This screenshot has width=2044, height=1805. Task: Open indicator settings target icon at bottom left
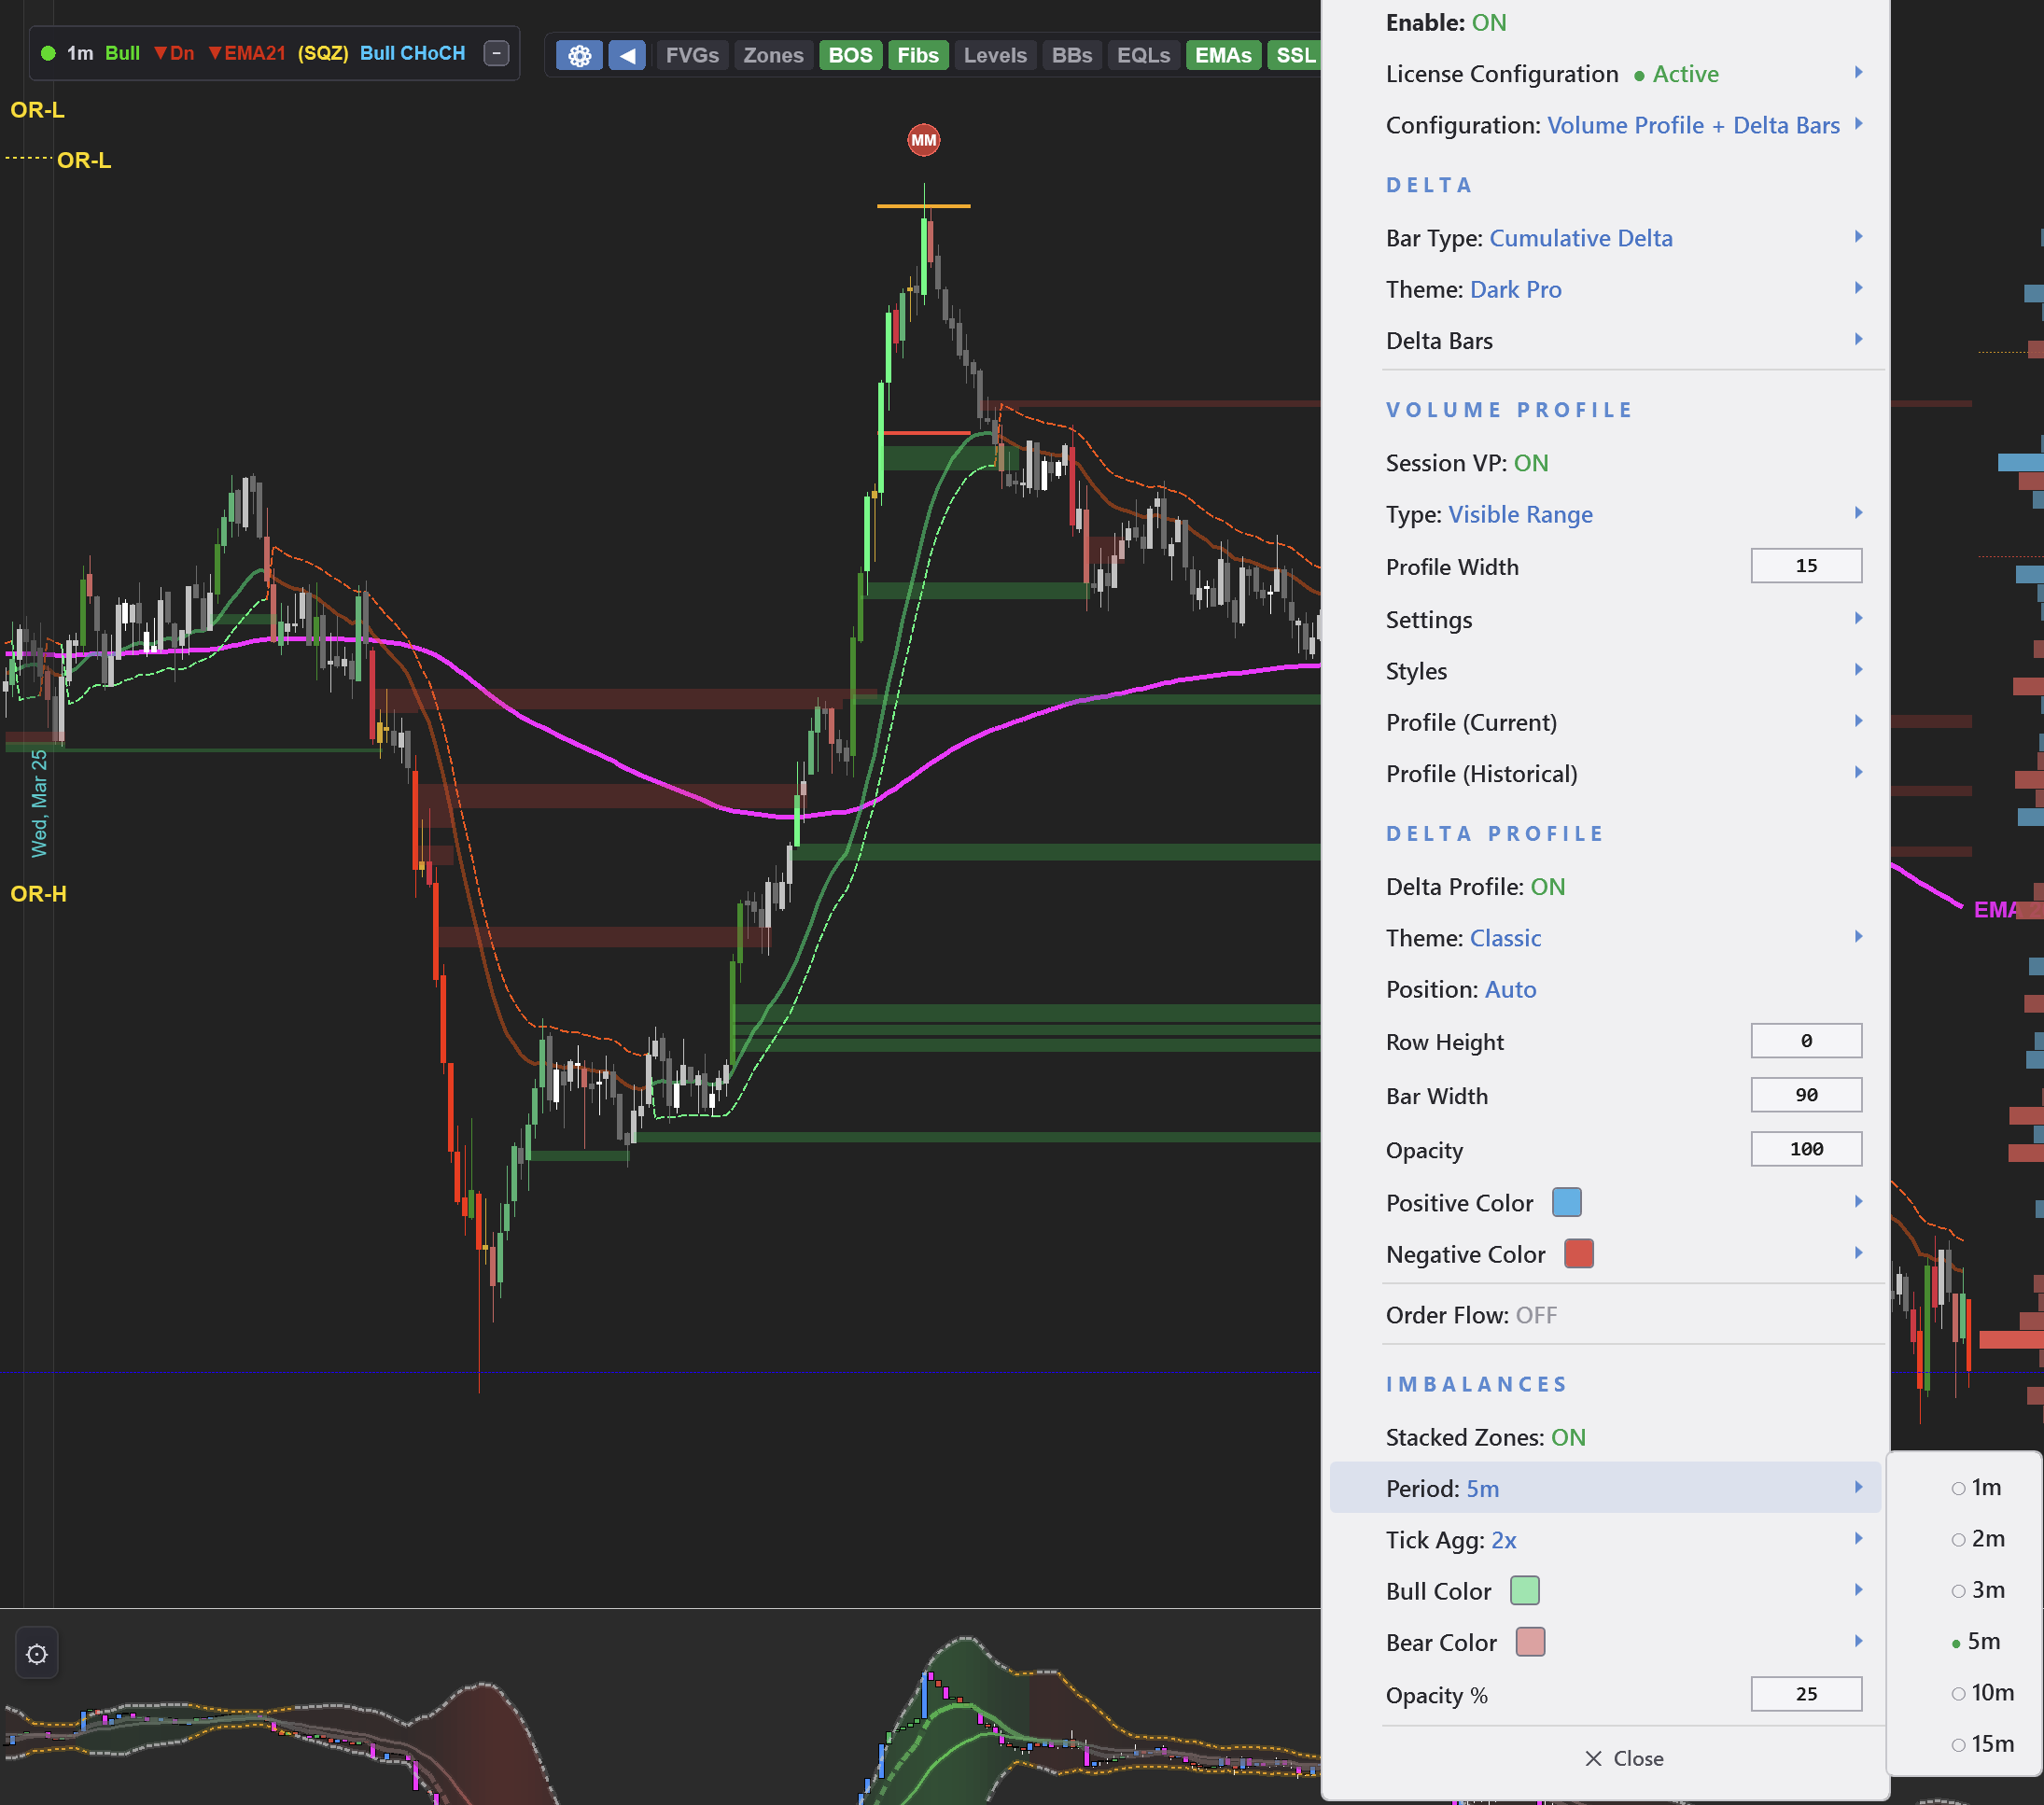37,1654
